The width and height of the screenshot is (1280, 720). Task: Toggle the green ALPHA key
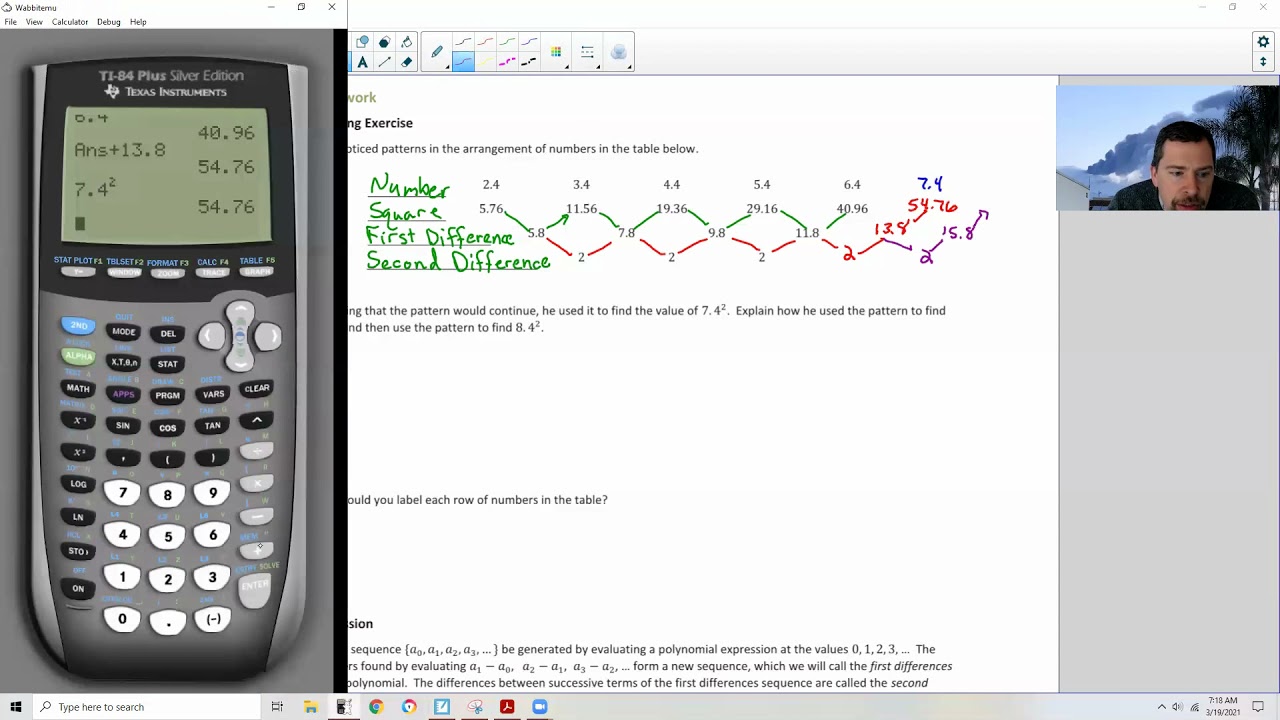78,356
